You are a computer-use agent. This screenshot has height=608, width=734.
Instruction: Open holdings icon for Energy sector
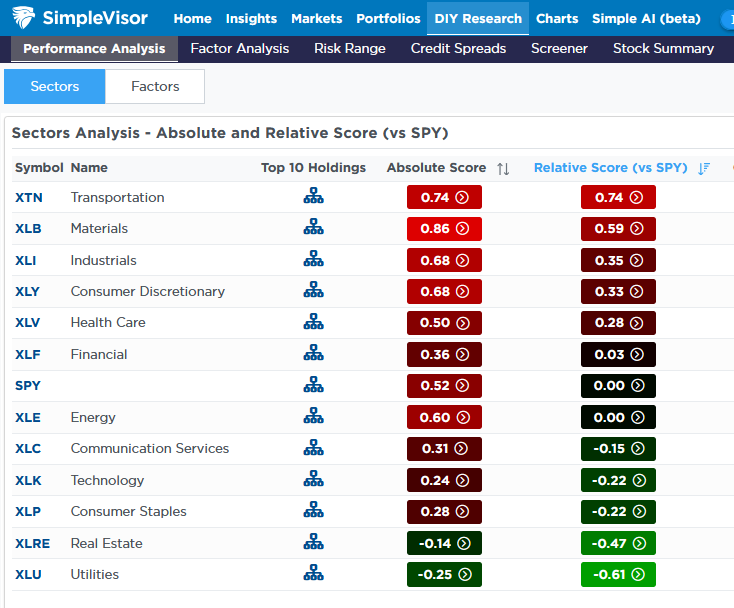coord(313,417)
